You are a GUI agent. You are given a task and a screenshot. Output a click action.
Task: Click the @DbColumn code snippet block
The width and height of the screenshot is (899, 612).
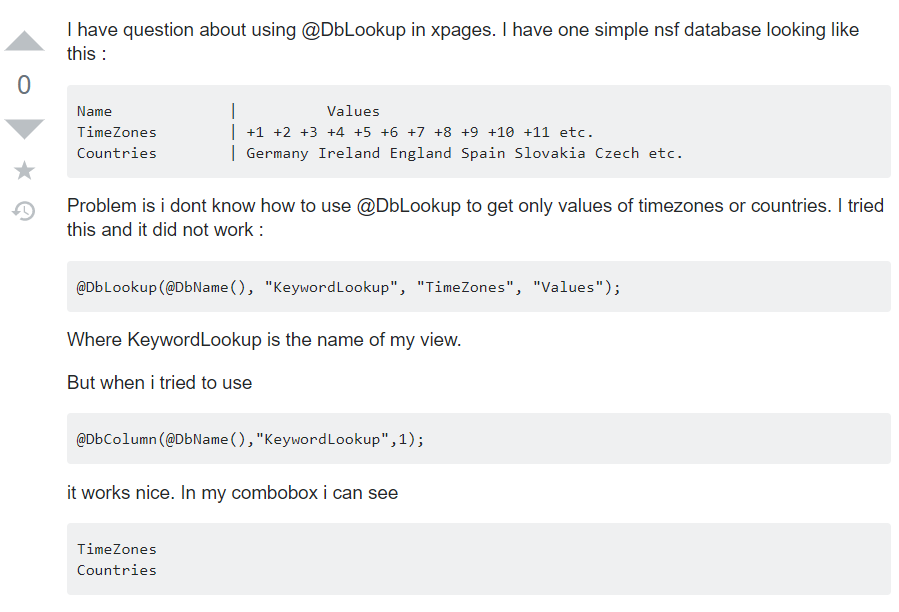pos(250,439)
